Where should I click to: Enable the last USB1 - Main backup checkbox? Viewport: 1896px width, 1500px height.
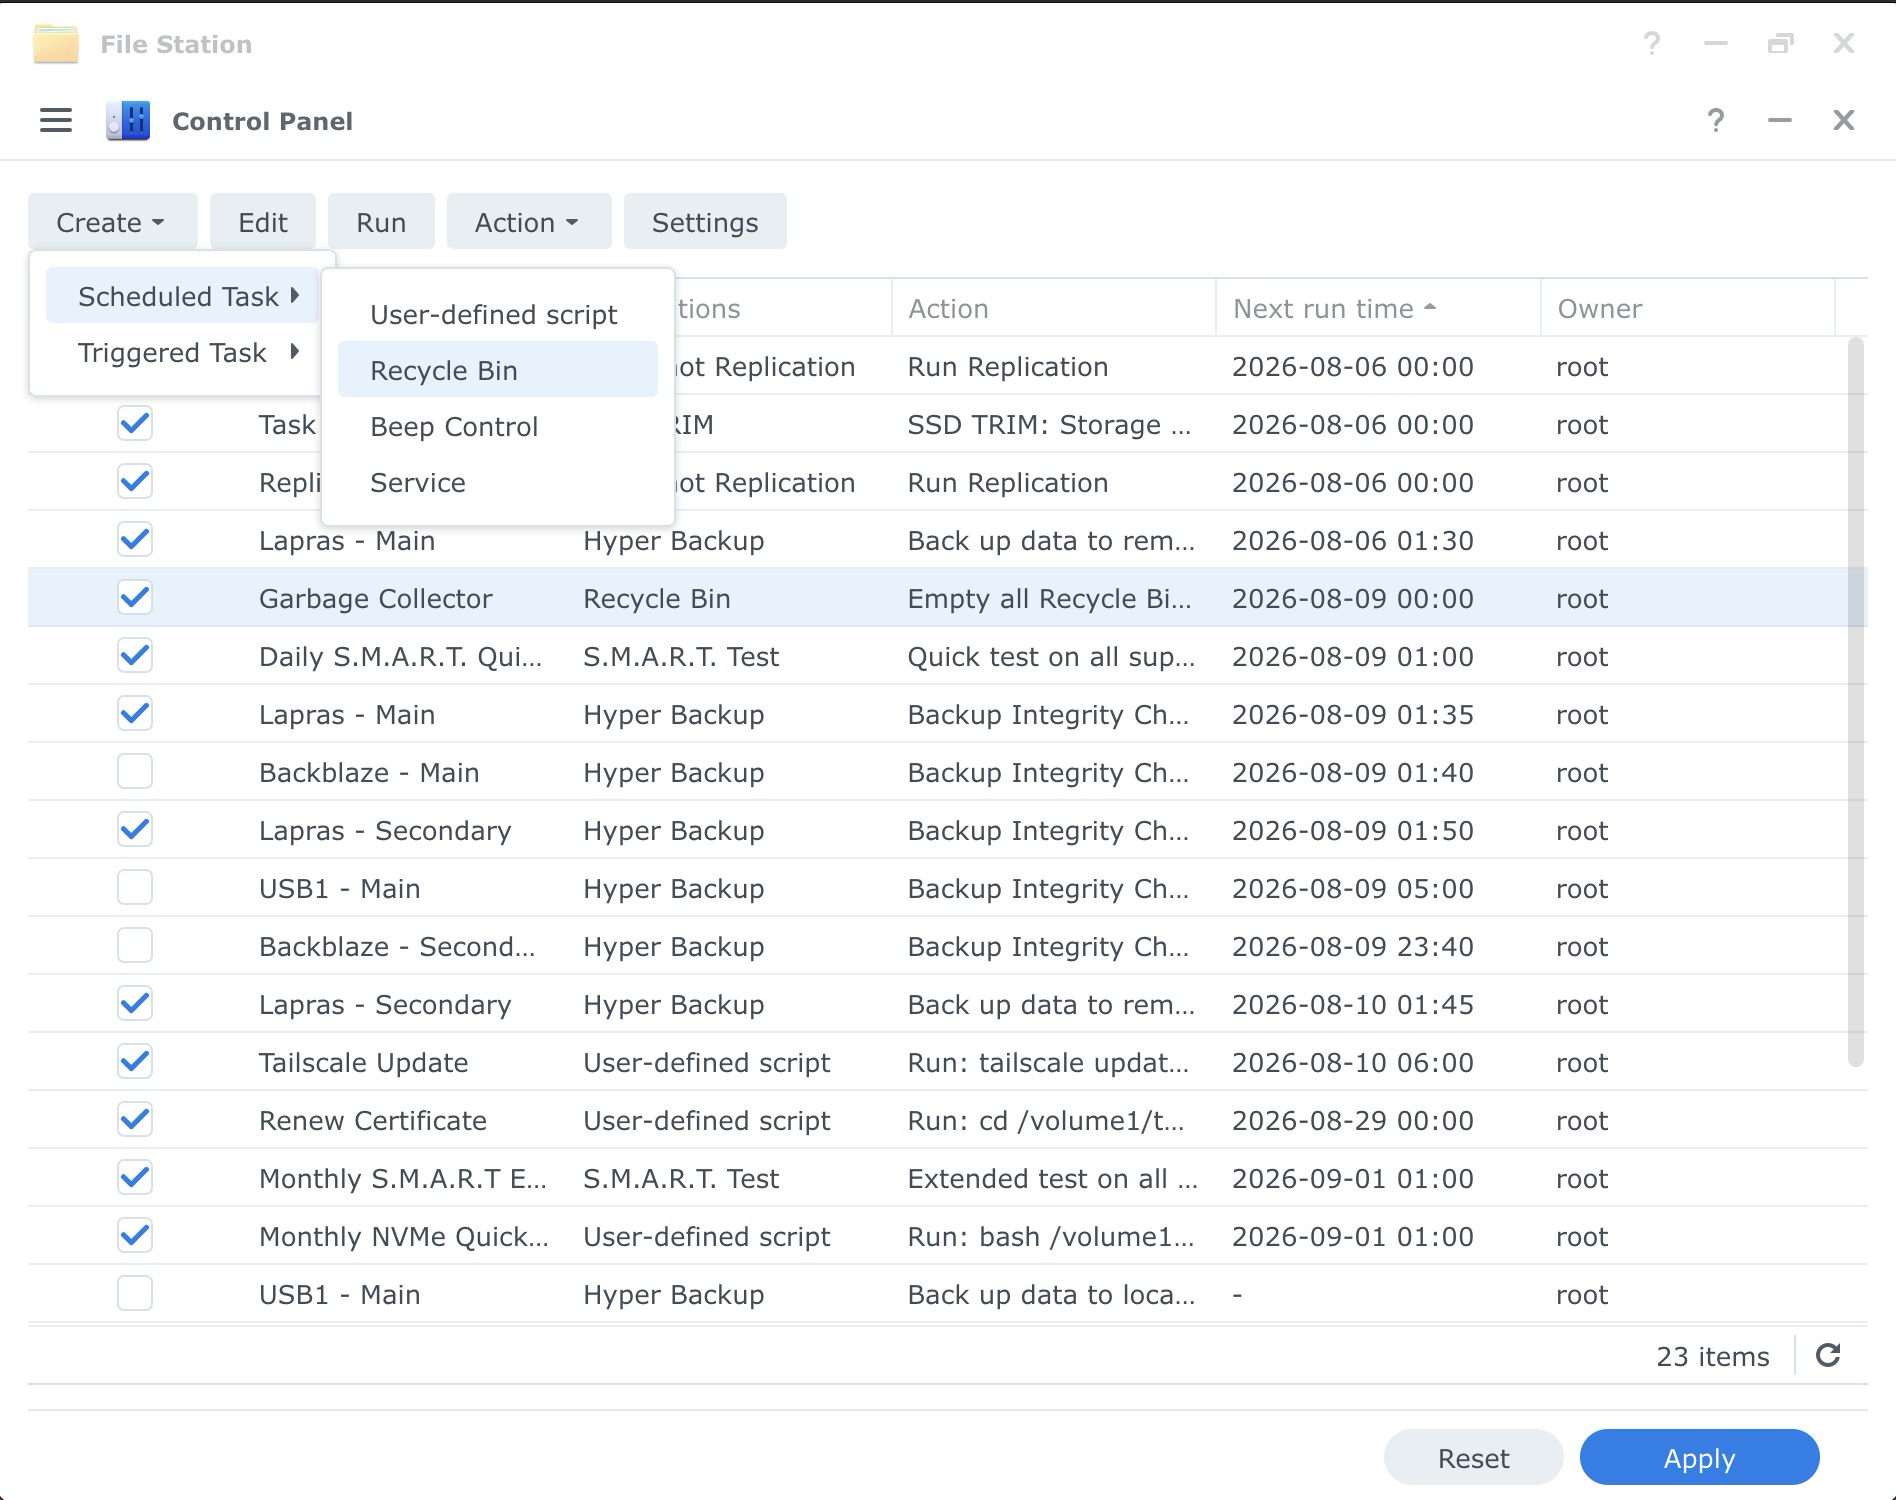135,1294
